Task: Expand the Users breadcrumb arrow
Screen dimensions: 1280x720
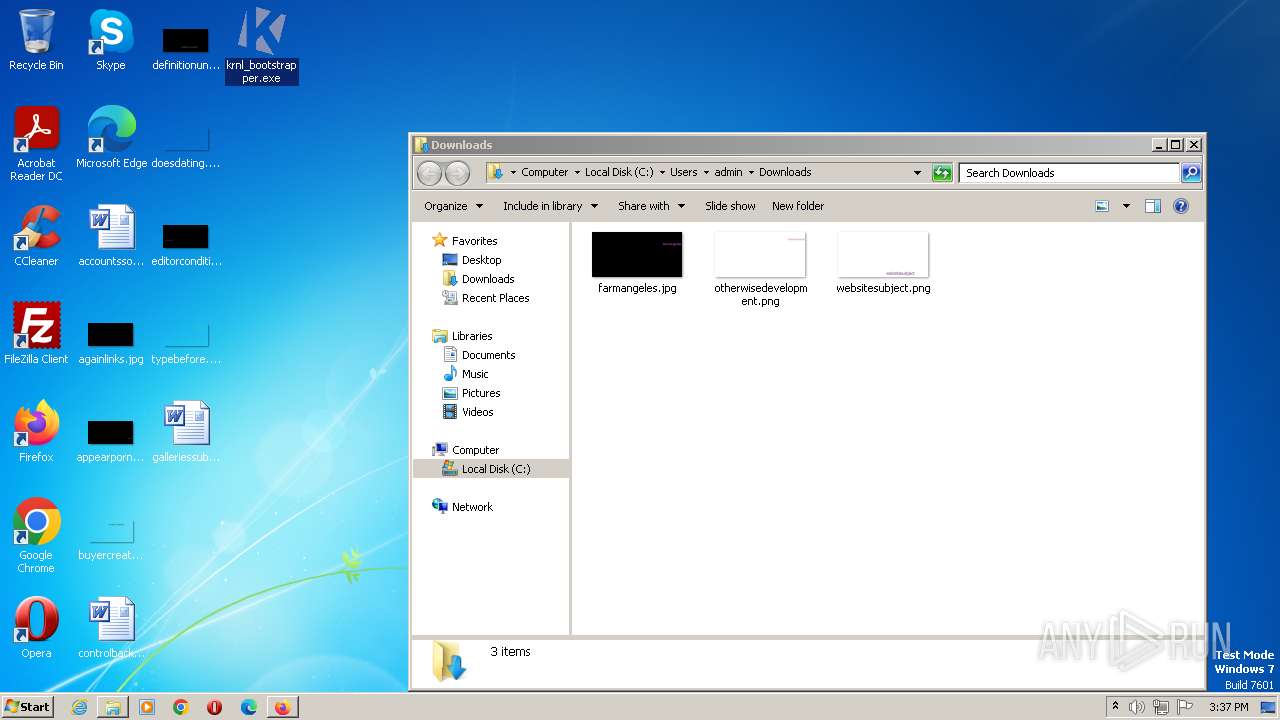Action: click(706, 173)
